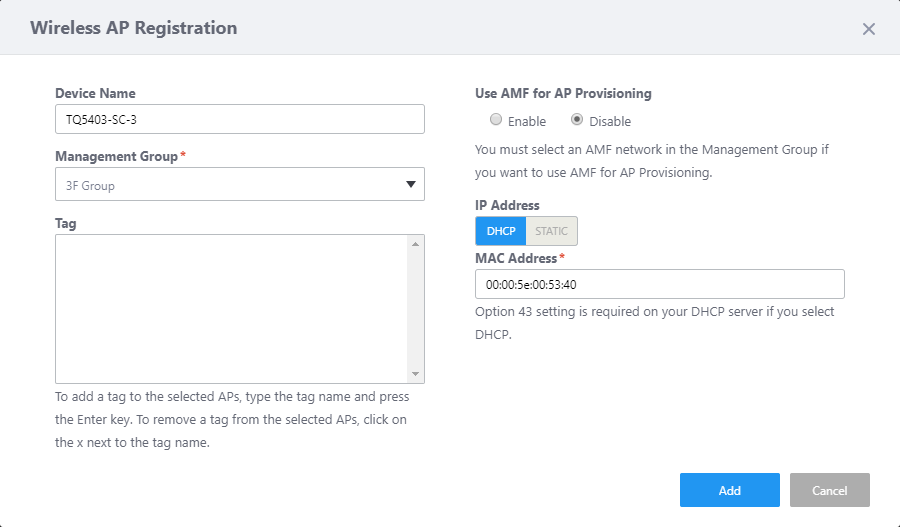
Task: Switch IP Address mode to DHCP
Action: [x=500, y=231]
